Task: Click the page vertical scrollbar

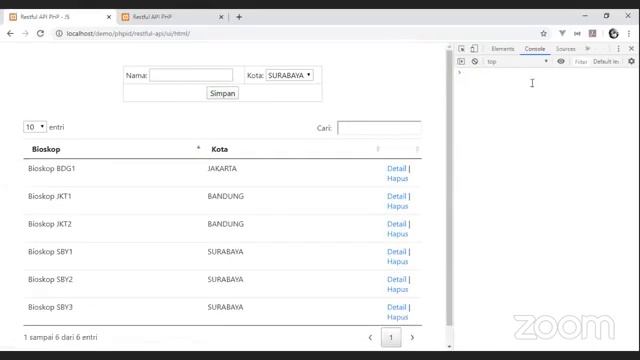Action: [x=449, y=188]
